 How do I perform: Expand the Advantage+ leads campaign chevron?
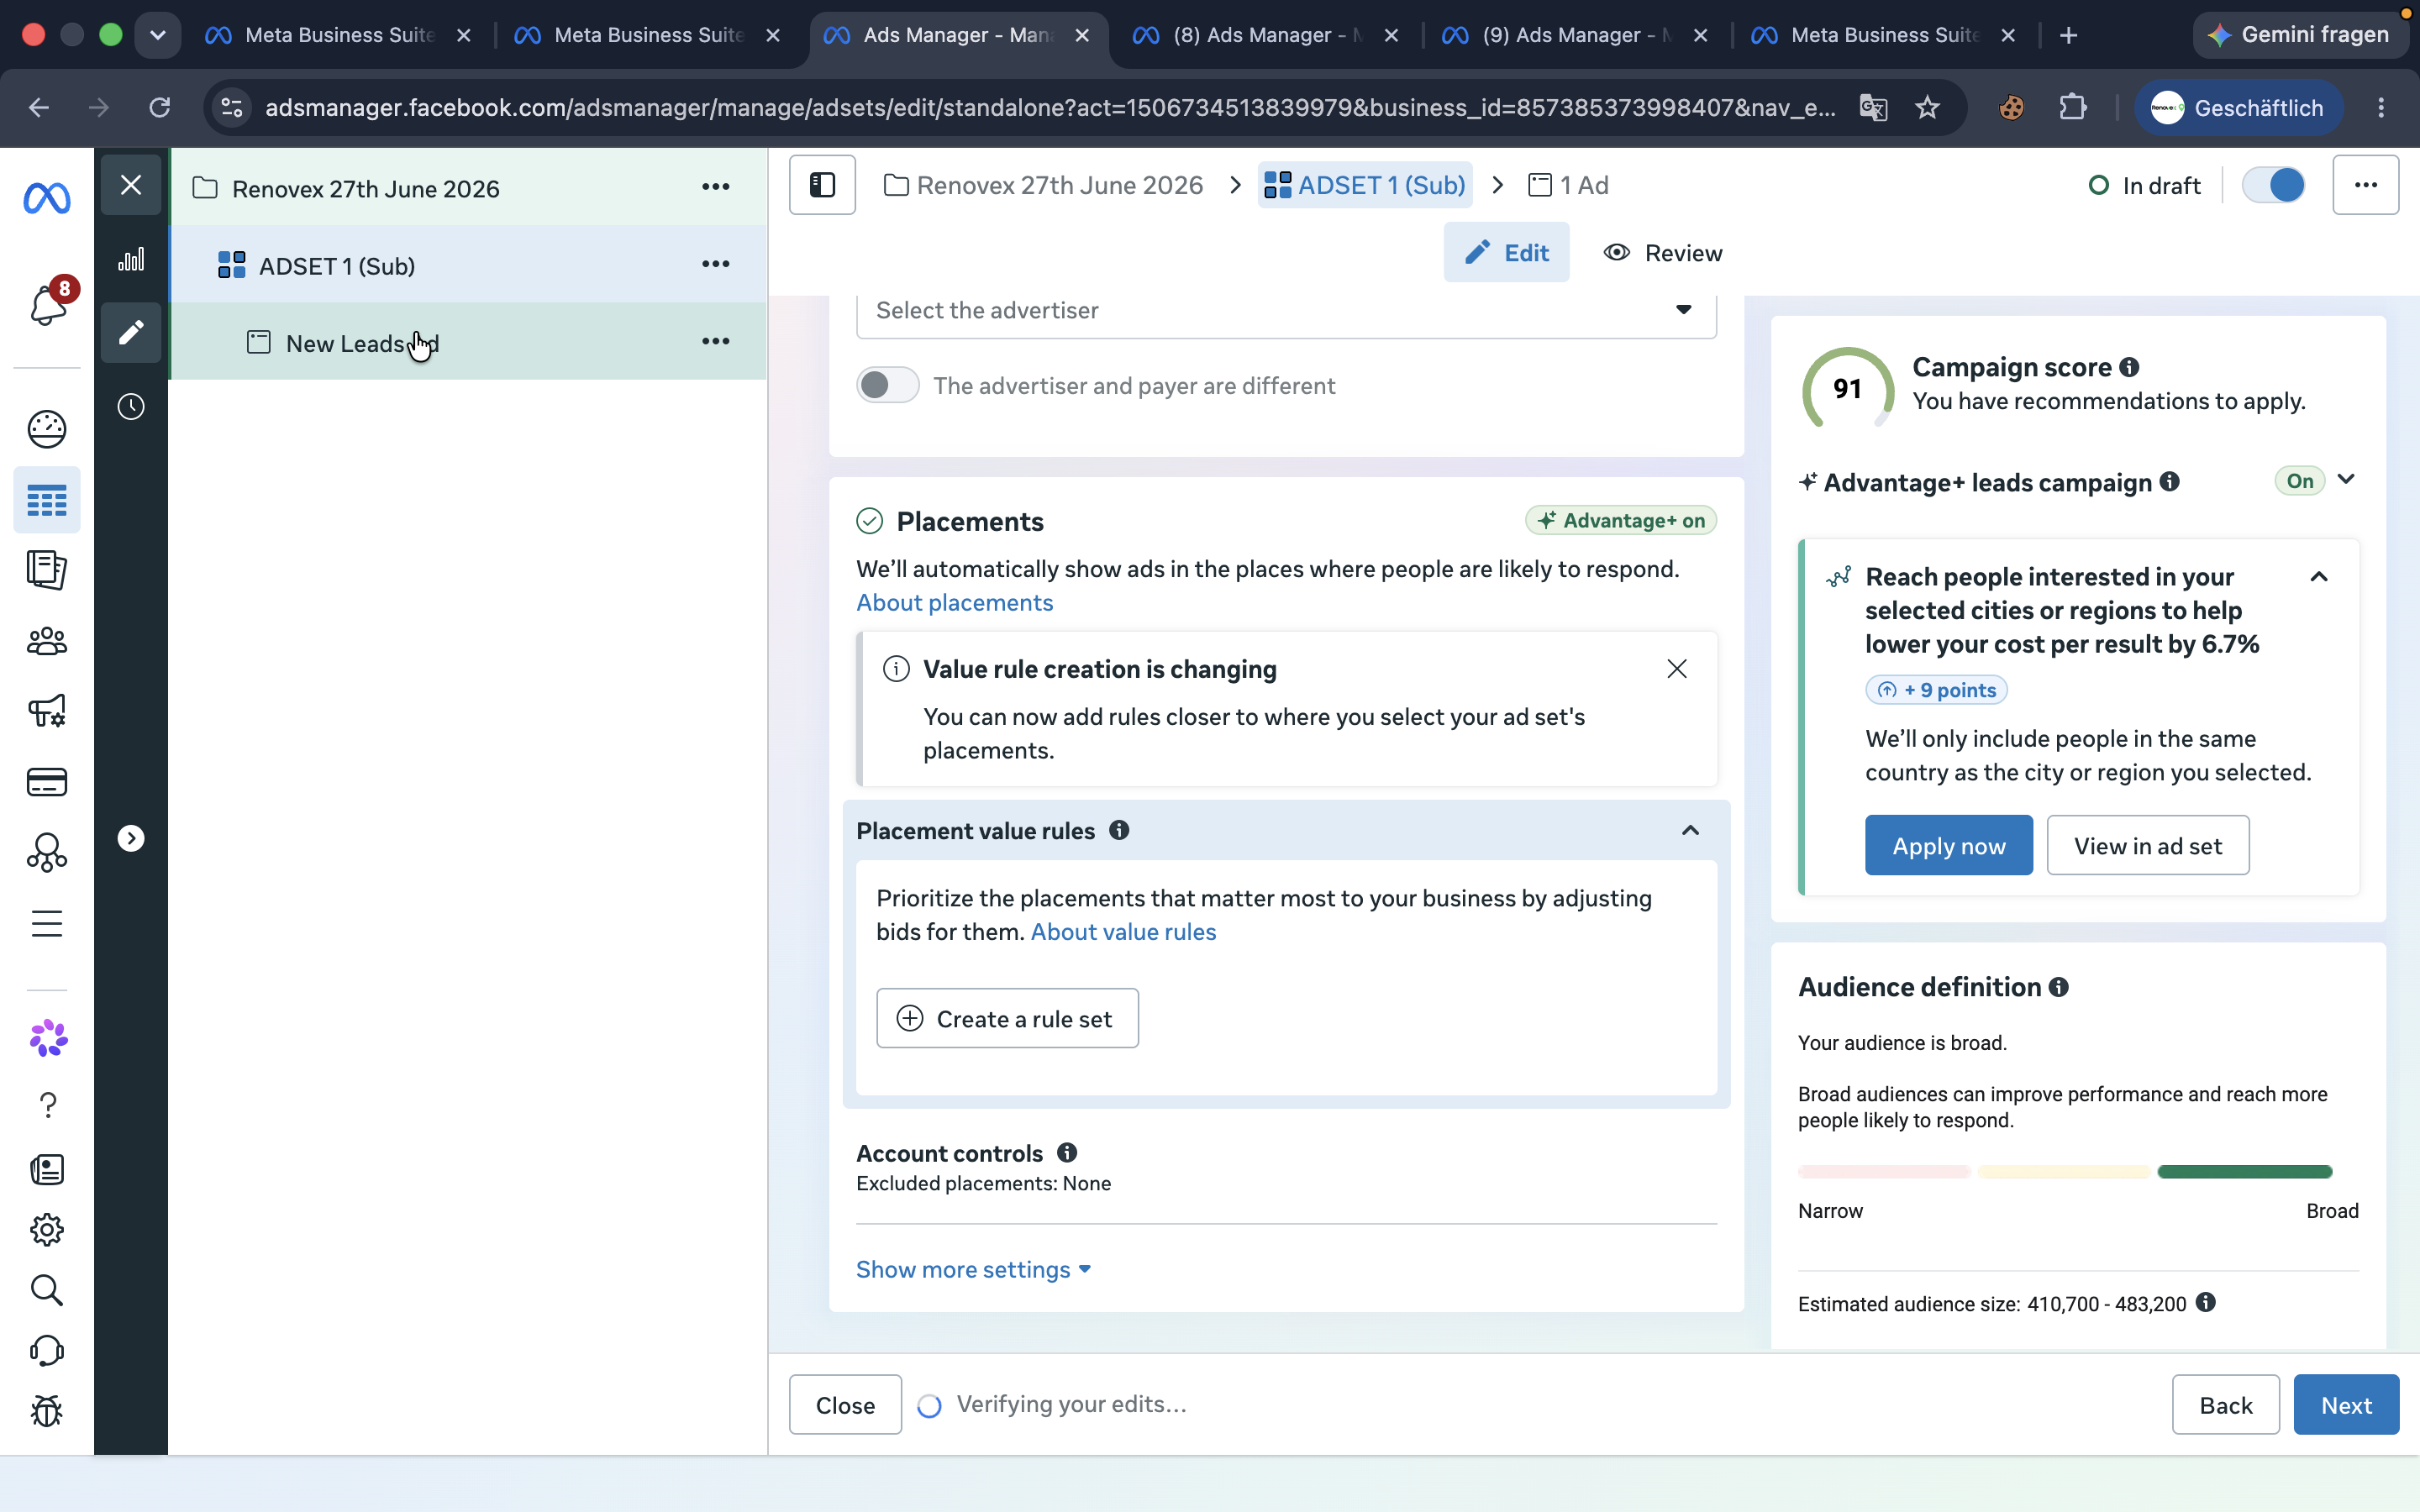(x=2346, y=480)
